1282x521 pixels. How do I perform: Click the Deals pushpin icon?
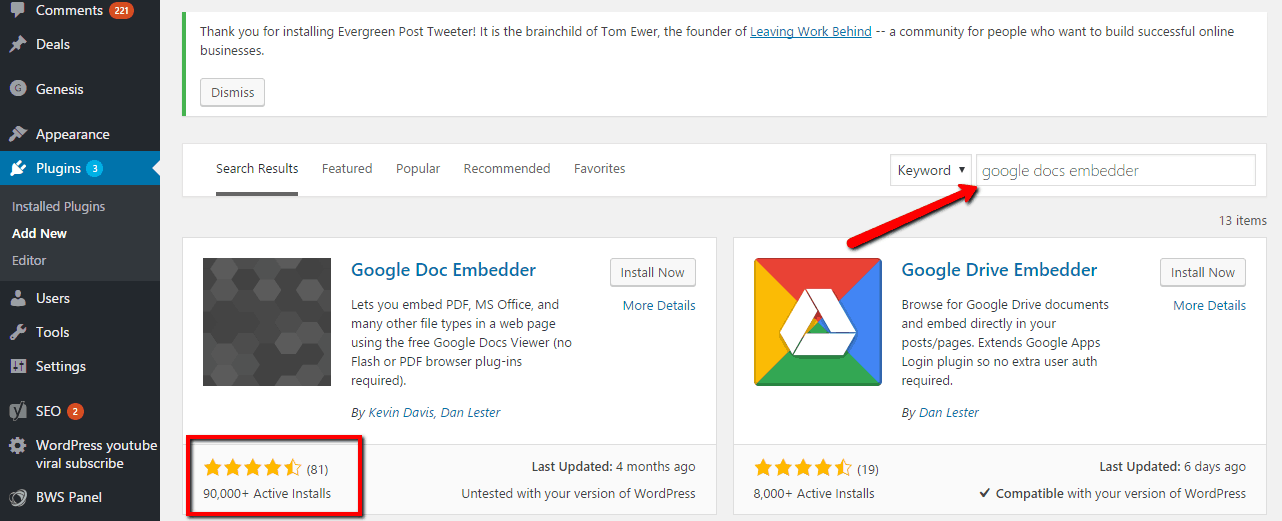pos(18,44)
